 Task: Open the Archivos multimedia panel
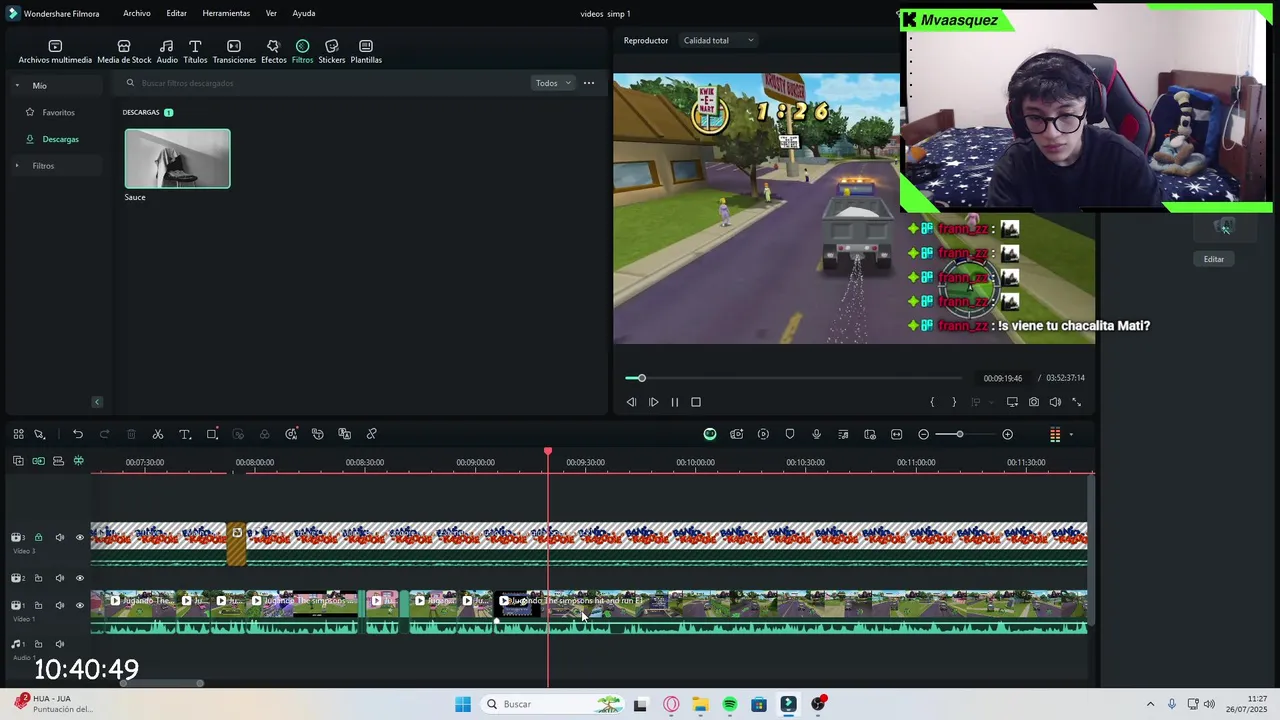click(x=55, y=52)
